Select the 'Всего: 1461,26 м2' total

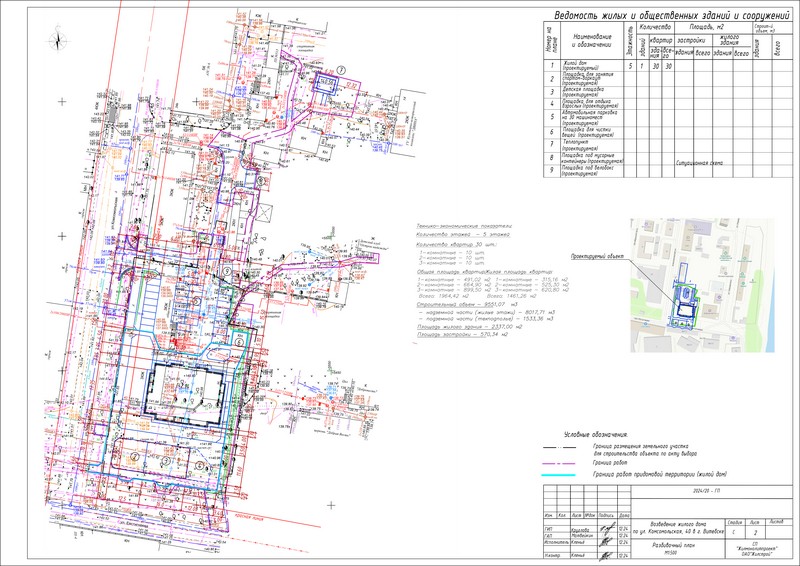pyautogui.click(x=512, y=295)
